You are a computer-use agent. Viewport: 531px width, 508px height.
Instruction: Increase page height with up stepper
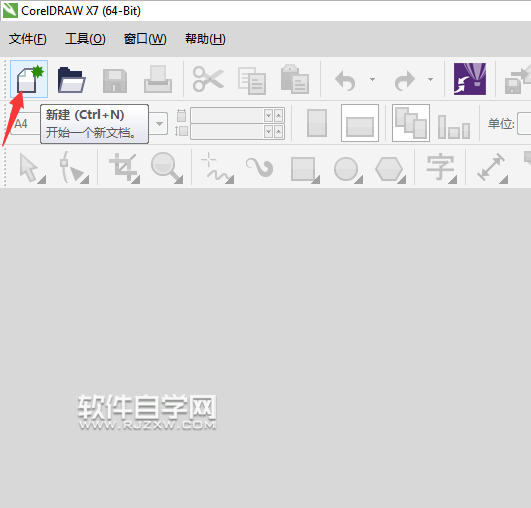pos(278,131)
